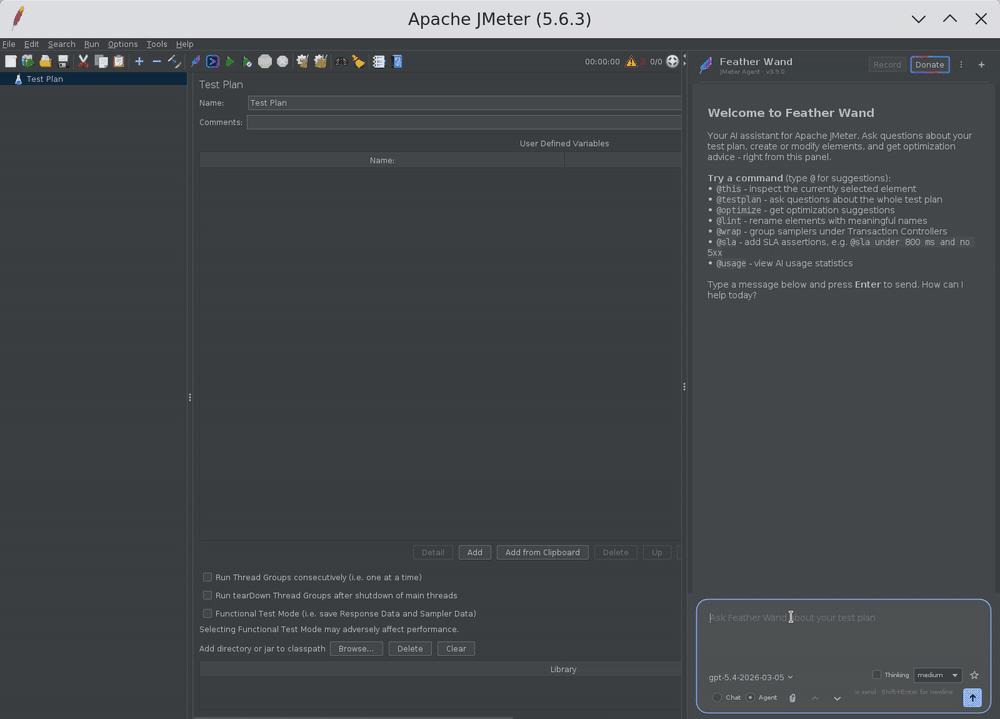Click the Feather Wand feather toolbar icon
Screen dimensions: 1000x719
point(195,61)
